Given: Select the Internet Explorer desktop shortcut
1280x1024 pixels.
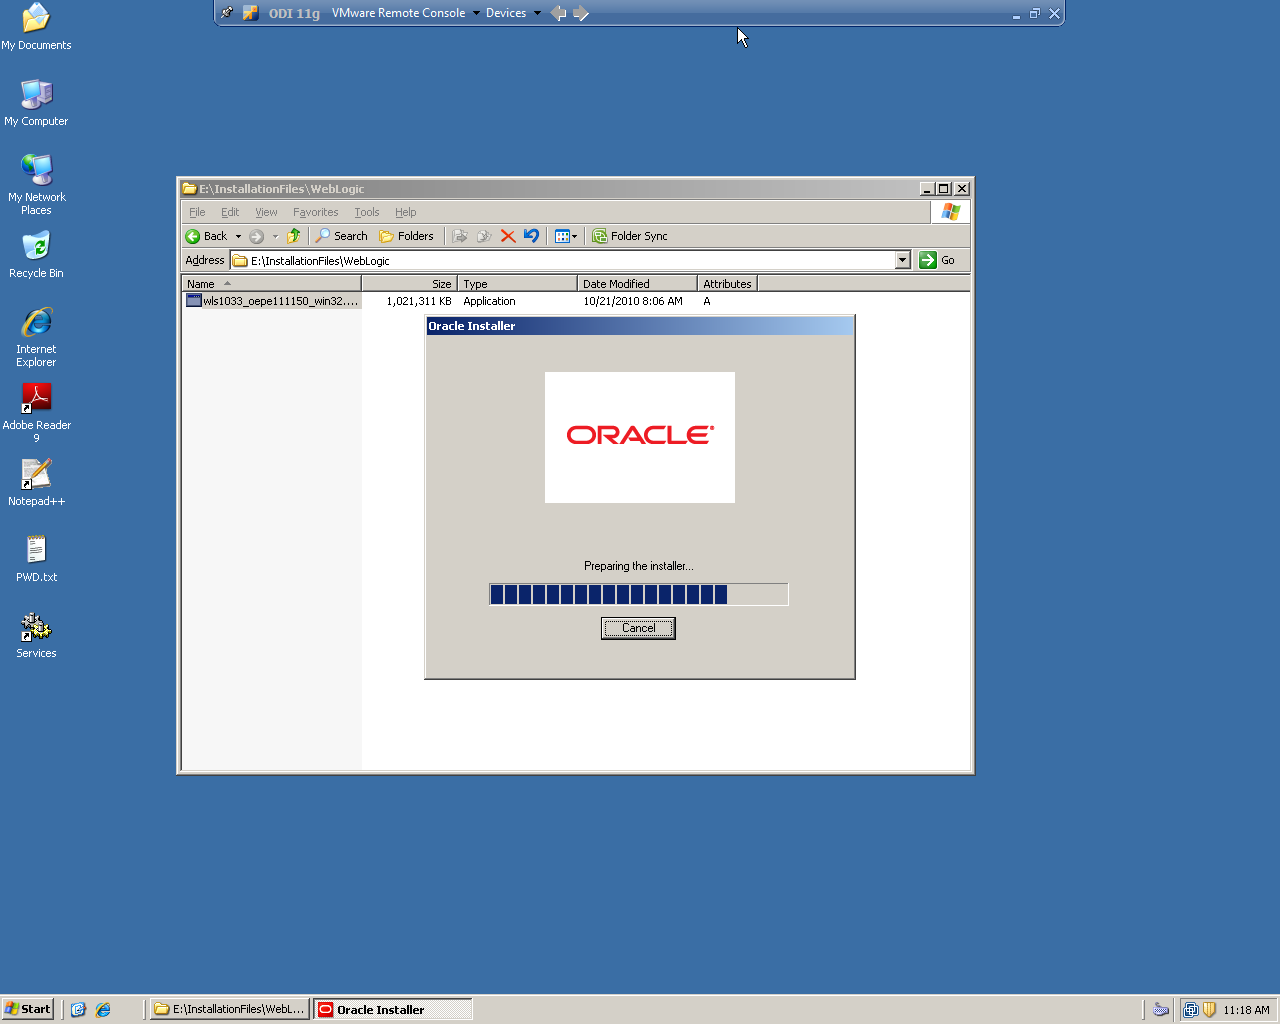Looking at the screenshot, I should pyautogui.click(x=36, y=337).
